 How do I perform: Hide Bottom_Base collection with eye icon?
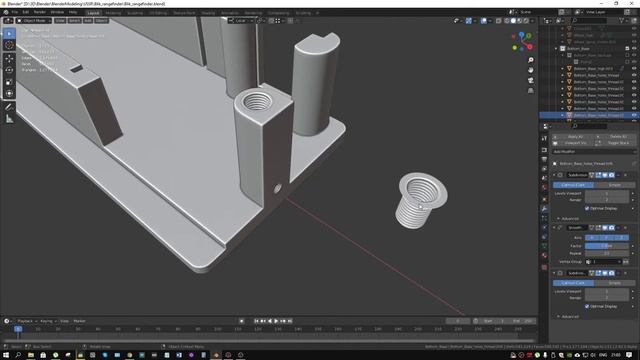tap(634, 49)
